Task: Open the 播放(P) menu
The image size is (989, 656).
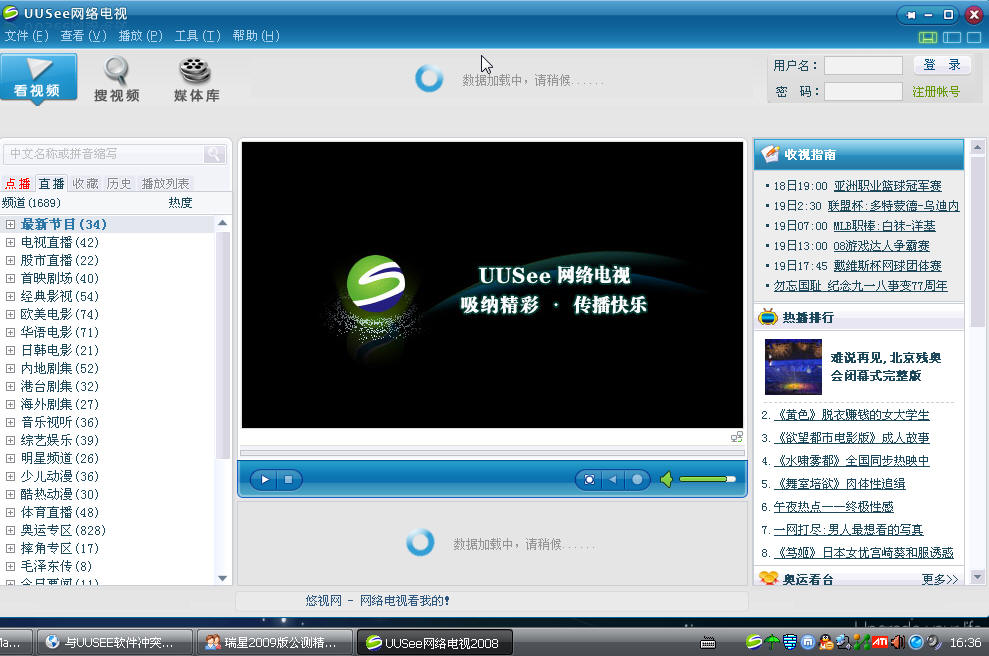Action: pyautogui.click(x=140, y=36)
